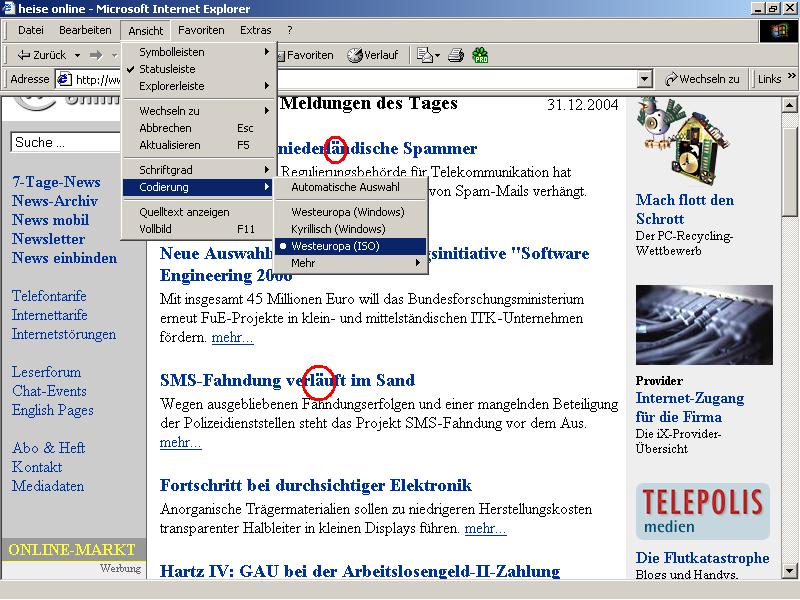
Task: Open the Chat-Events link
Action: click(x=49, y=391)
